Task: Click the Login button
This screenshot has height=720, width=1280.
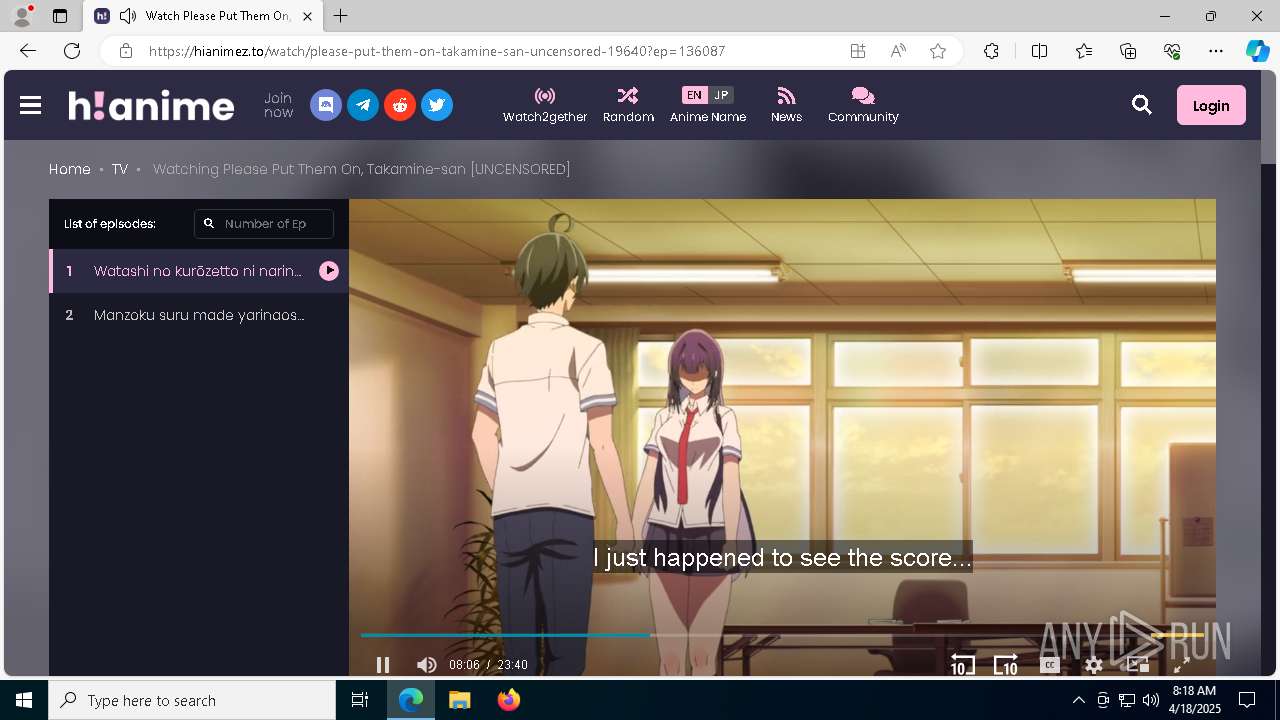Action: [x=1211, y=105]
